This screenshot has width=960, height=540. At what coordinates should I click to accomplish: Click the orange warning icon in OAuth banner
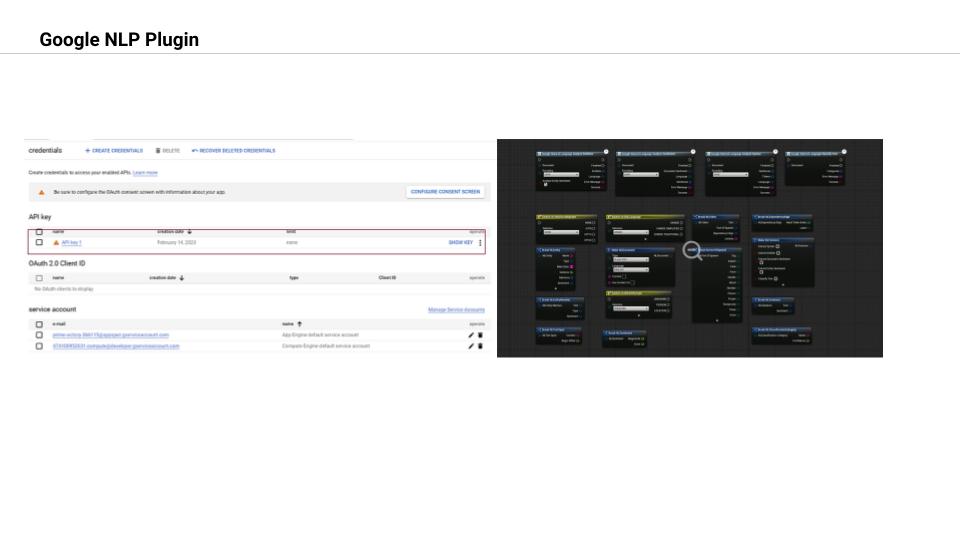(x=42, y=192)
